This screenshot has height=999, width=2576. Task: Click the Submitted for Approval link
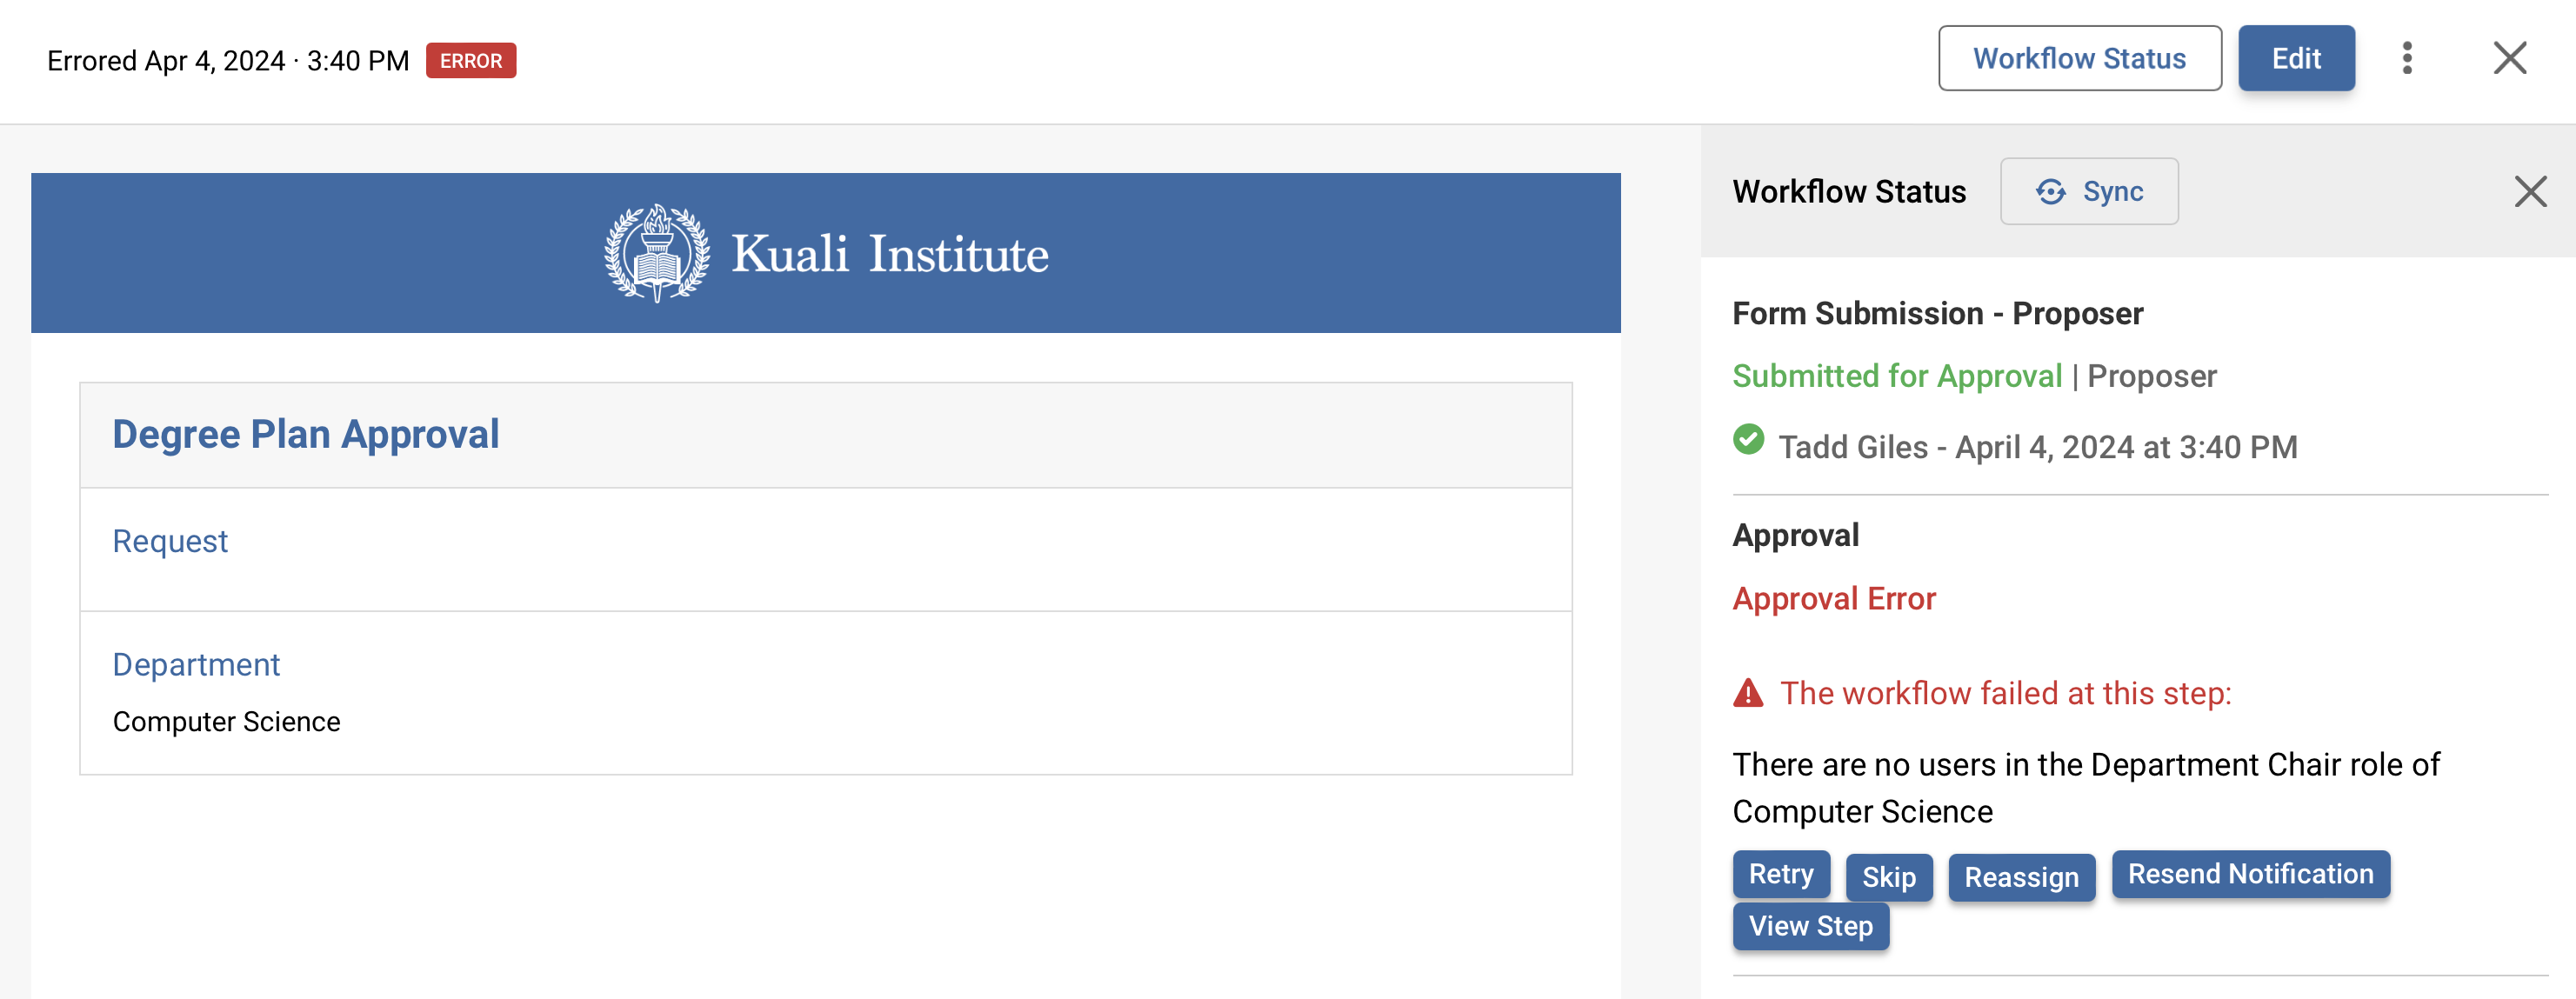(1896, 375)
